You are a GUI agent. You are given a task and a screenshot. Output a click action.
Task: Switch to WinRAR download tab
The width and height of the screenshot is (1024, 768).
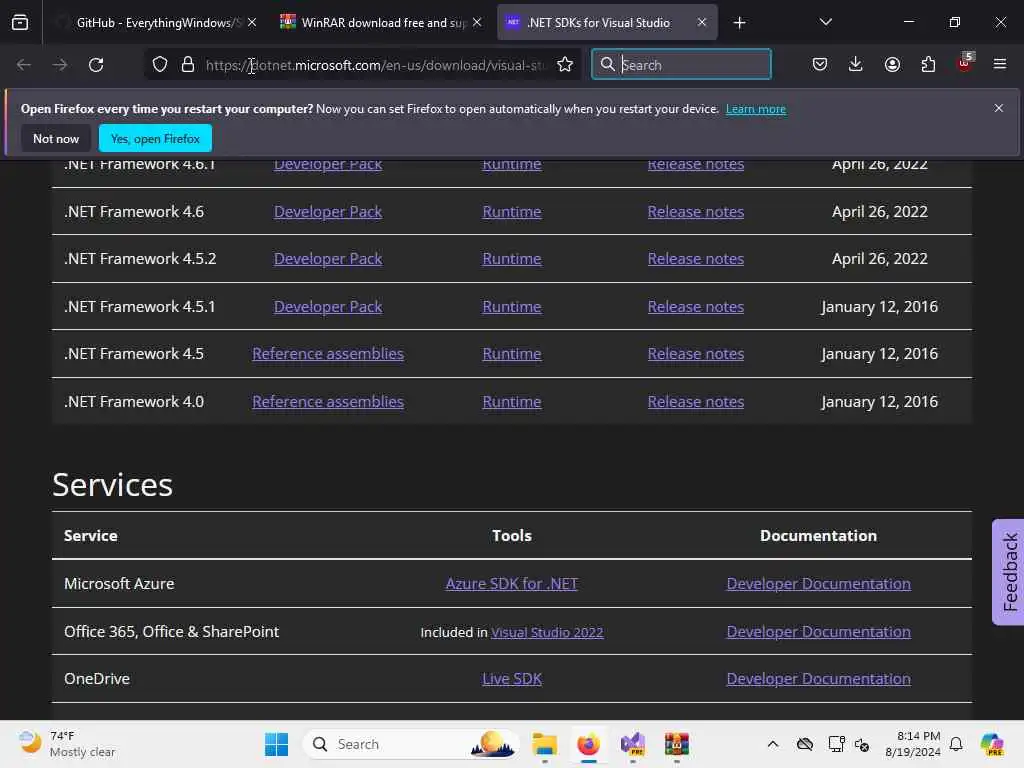(381, 23)
